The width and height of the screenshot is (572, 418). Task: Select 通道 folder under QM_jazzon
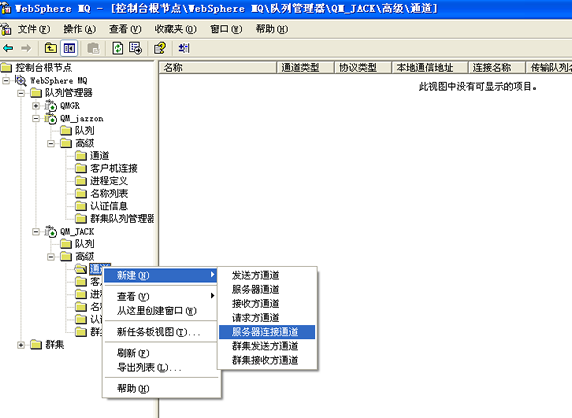pyautogui.click(x=92, y=156)
